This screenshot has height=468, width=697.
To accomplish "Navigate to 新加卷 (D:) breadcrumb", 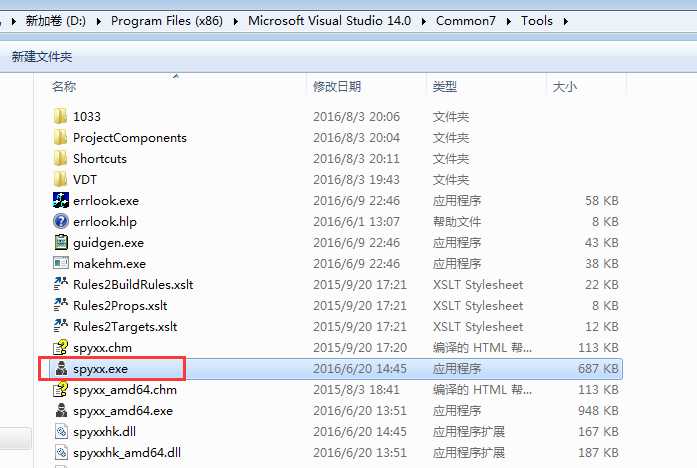I will coord(56,21).
